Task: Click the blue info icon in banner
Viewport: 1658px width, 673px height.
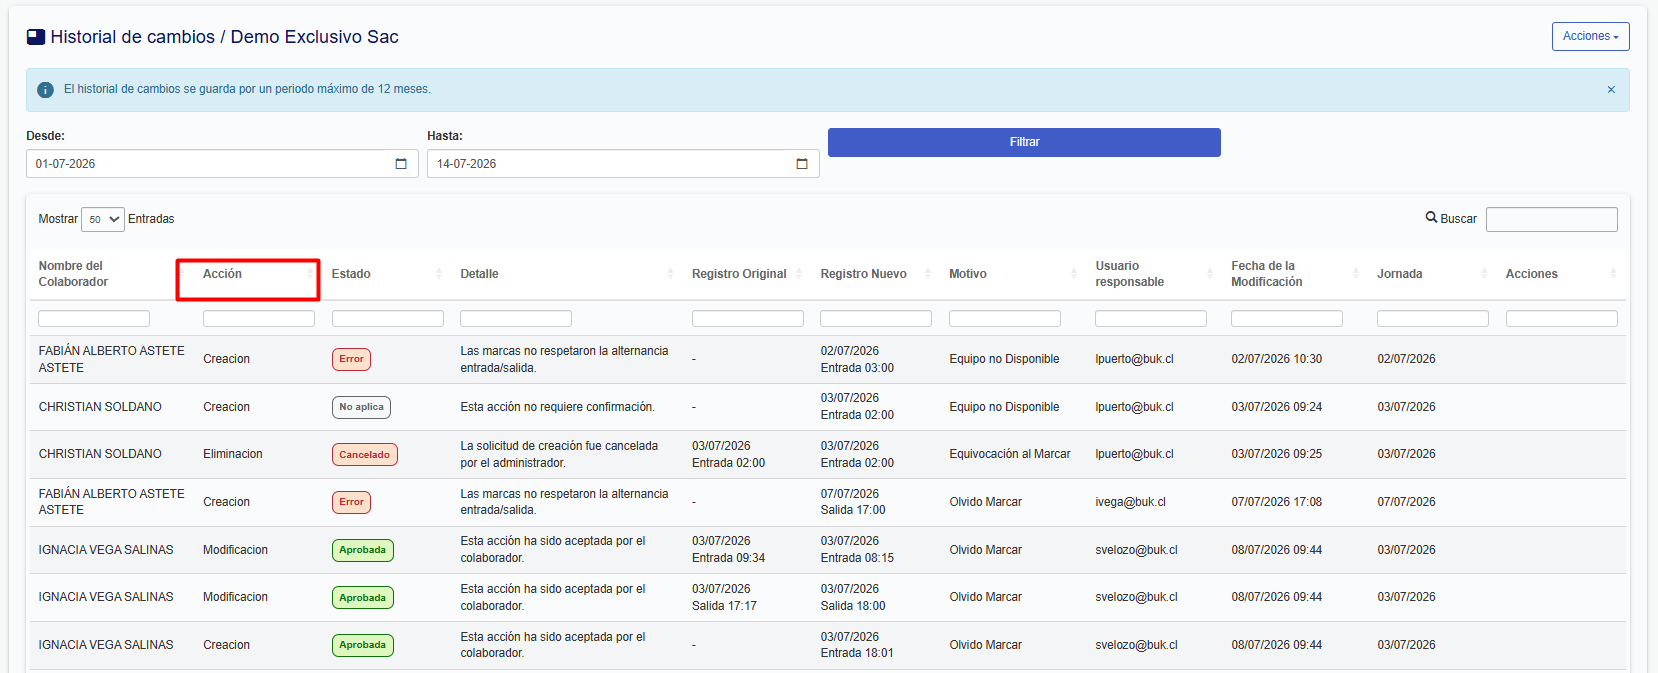Action: coord(45,90)
